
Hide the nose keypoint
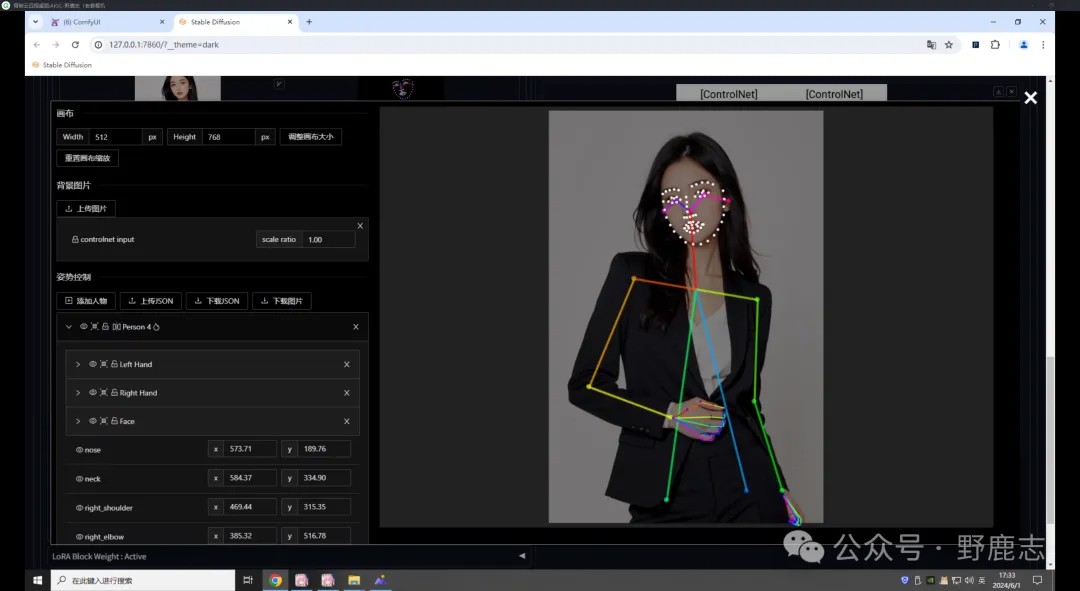79,450
